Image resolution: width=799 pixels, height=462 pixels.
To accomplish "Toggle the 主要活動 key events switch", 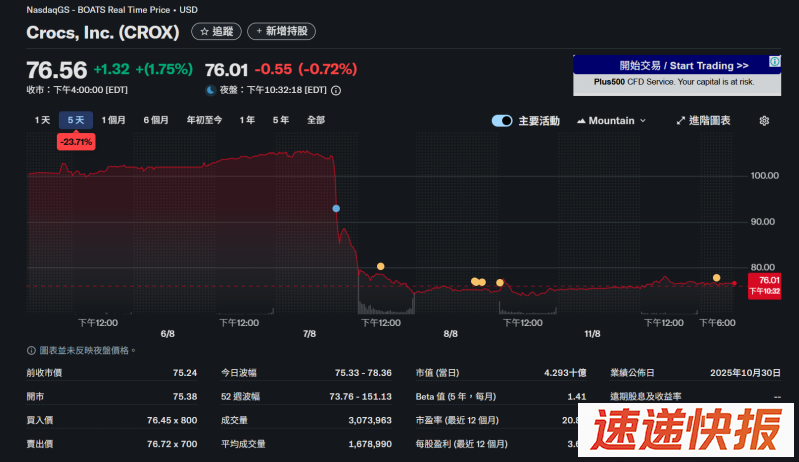I will 502,121.
